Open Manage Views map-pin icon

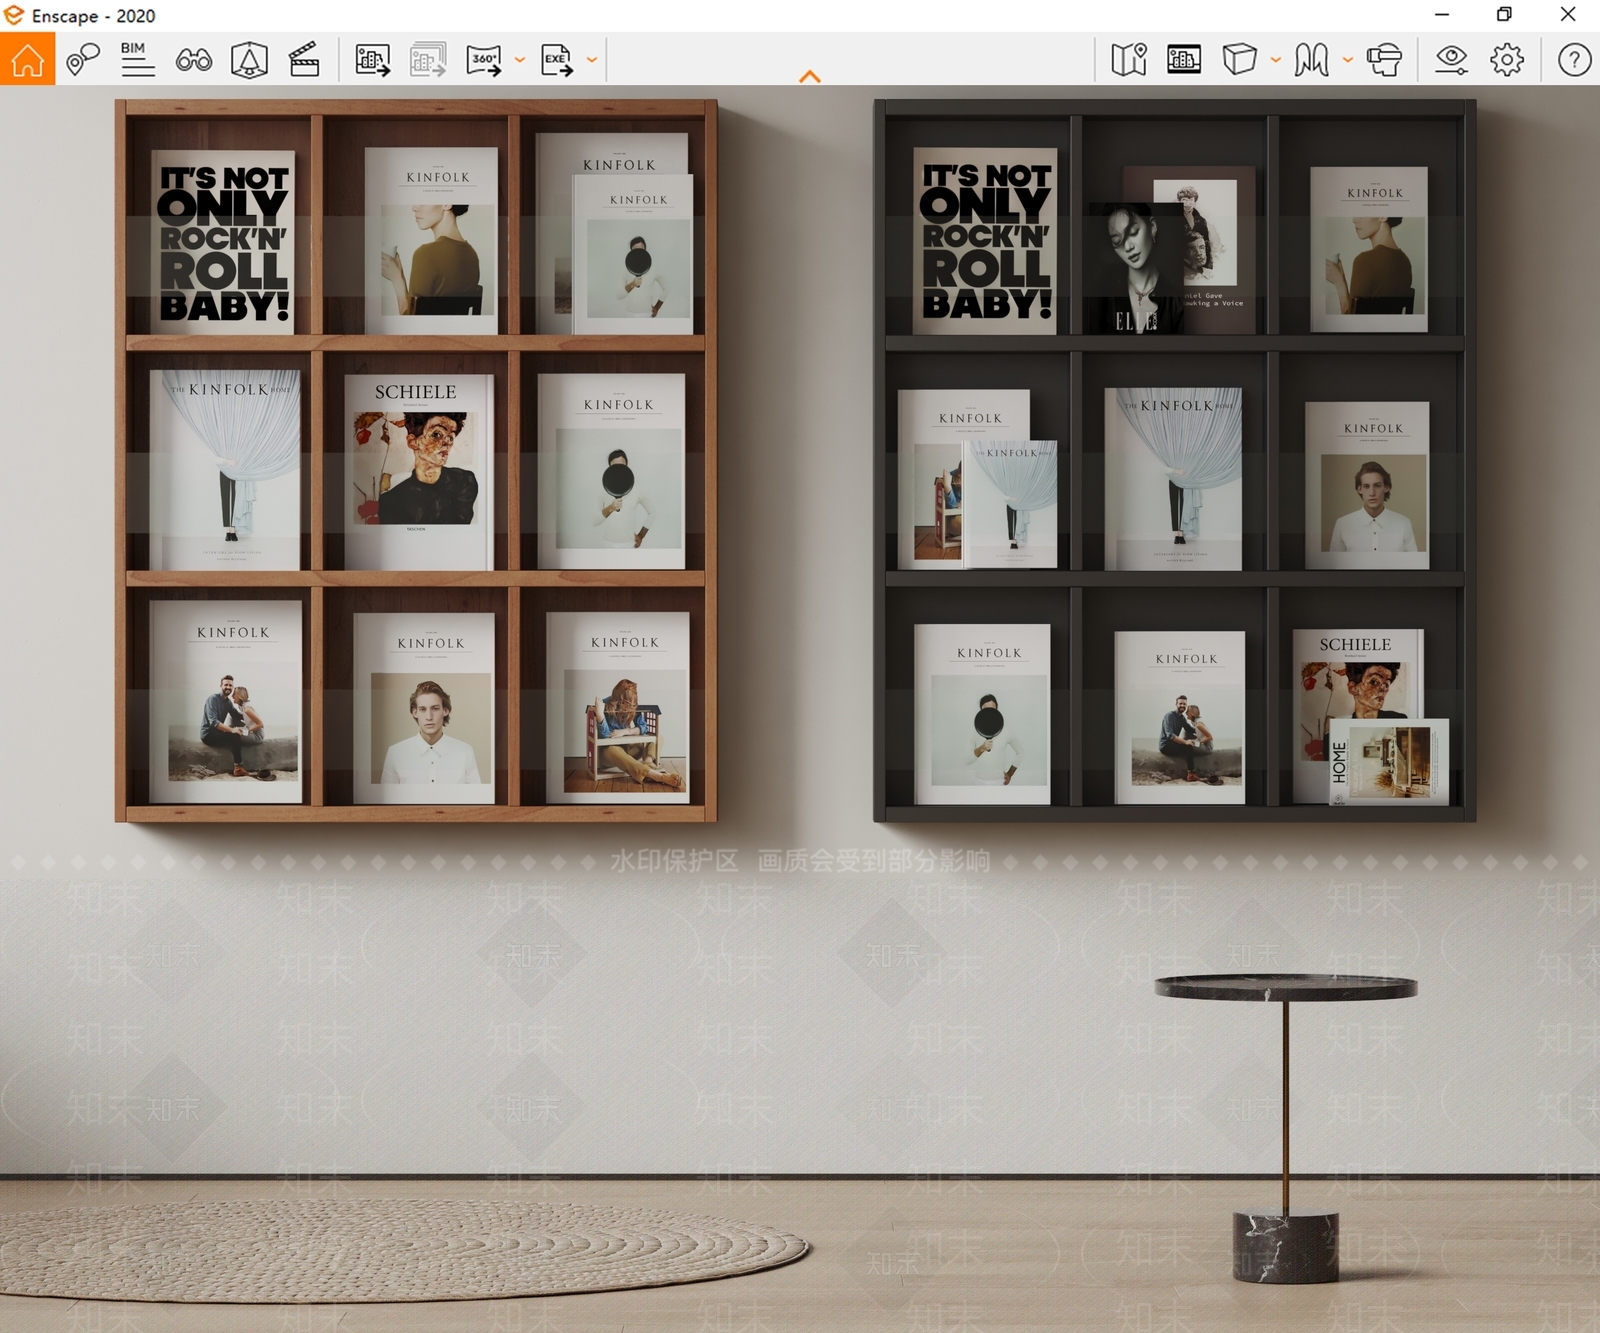pos(83,60)
